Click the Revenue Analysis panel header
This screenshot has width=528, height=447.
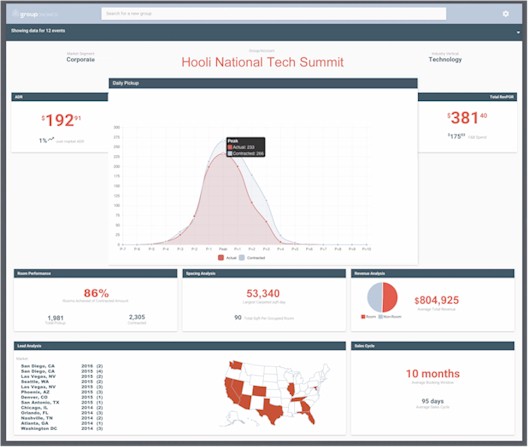pos(433,273)
